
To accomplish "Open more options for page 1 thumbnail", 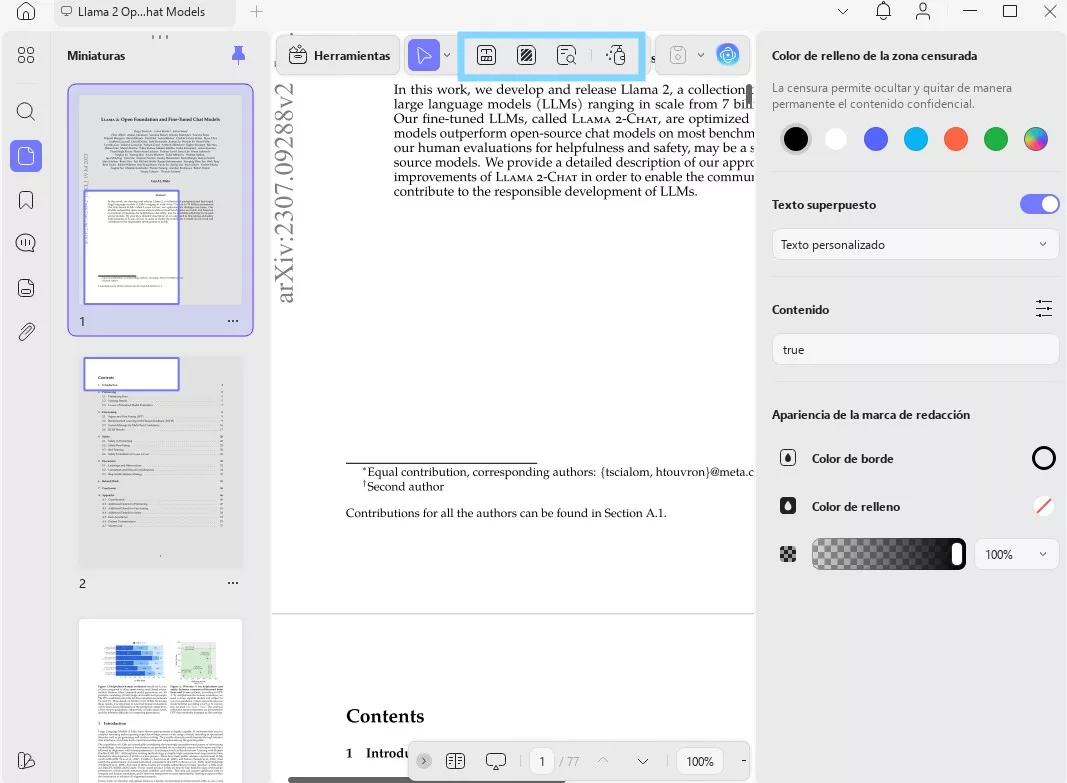I will coord(233,321).
